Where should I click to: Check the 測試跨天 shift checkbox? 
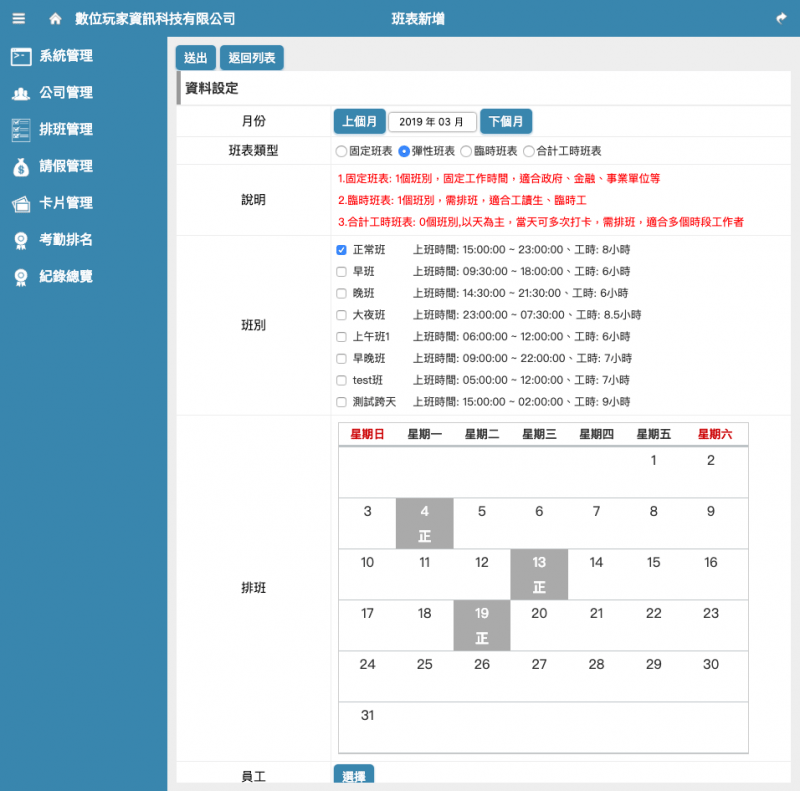341,402
